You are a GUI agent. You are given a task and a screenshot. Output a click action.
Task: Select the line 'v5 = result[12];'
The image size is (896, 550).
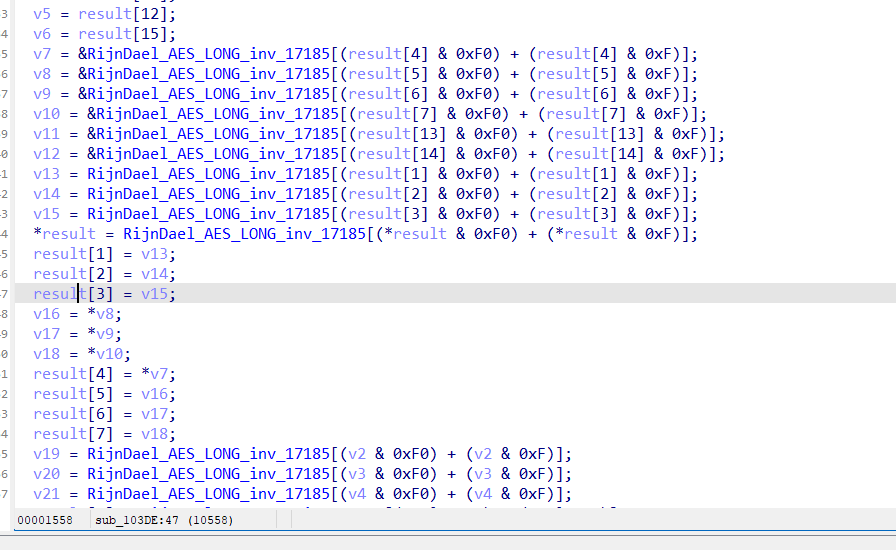105,14
